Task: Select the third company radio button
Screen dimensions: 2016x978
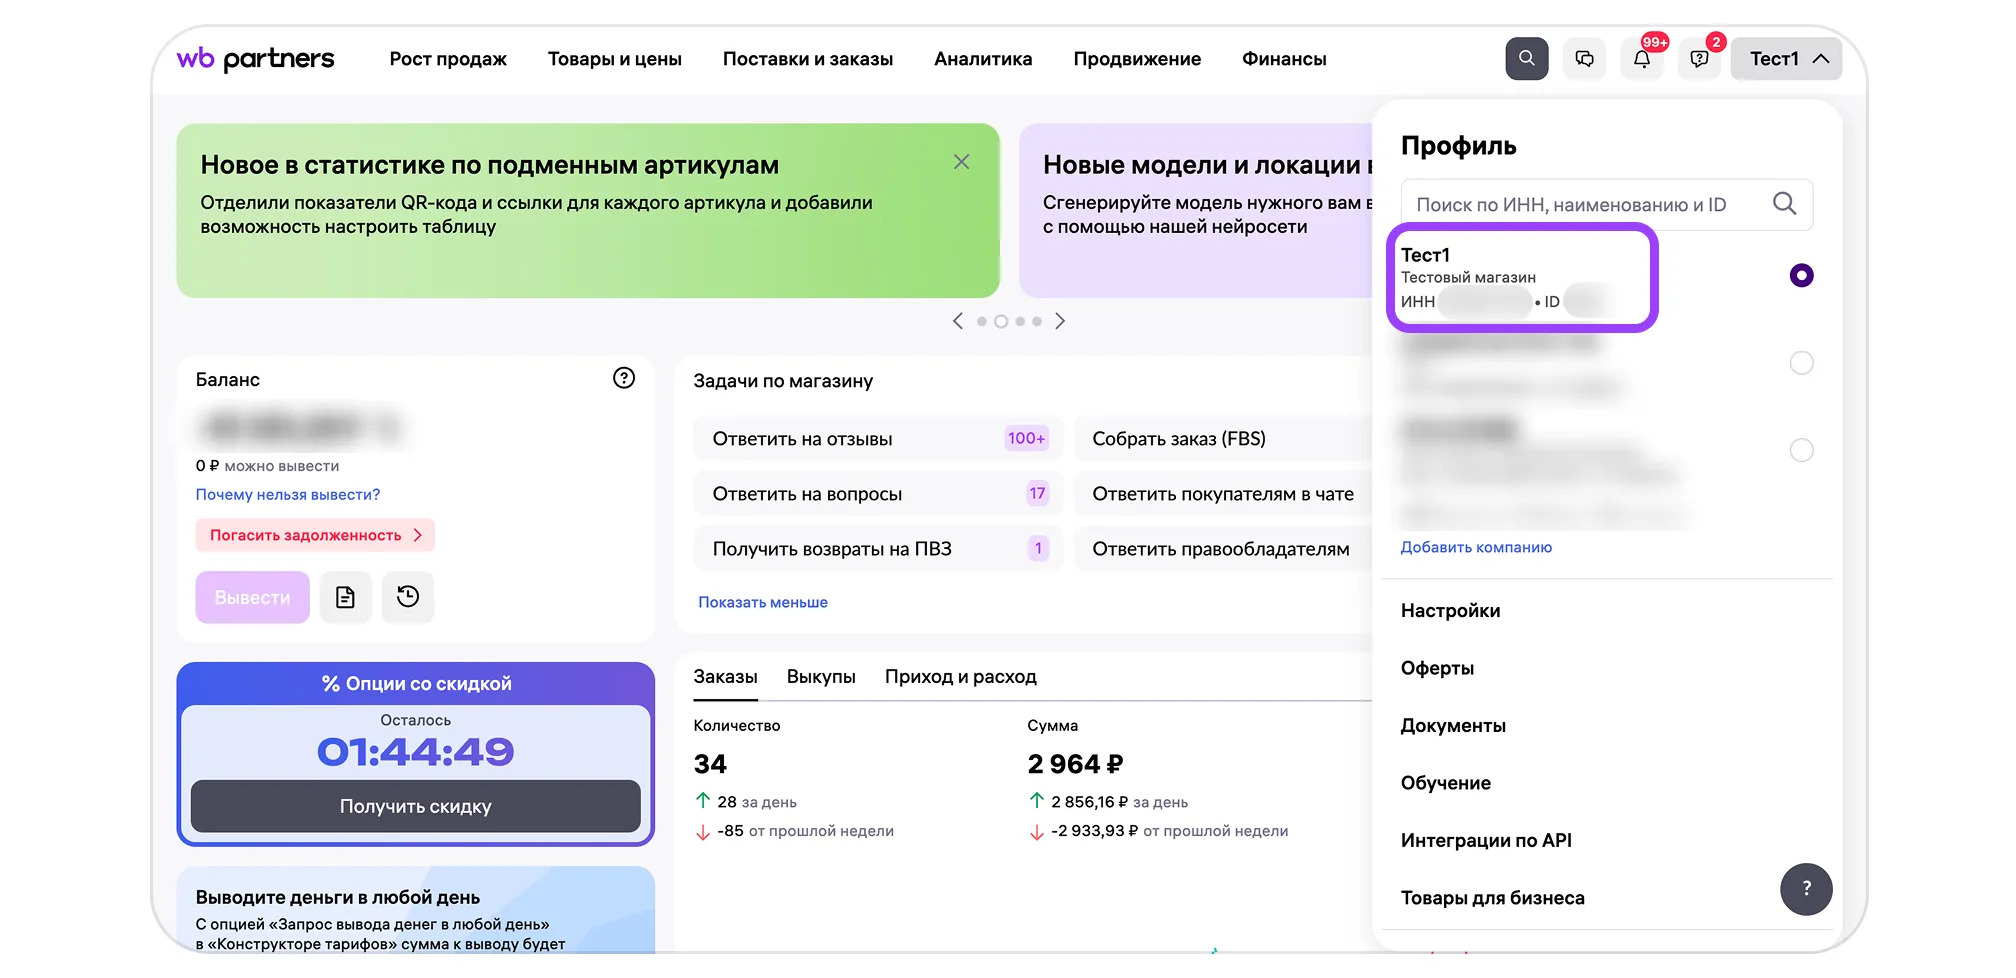Action: point(1801,450)
